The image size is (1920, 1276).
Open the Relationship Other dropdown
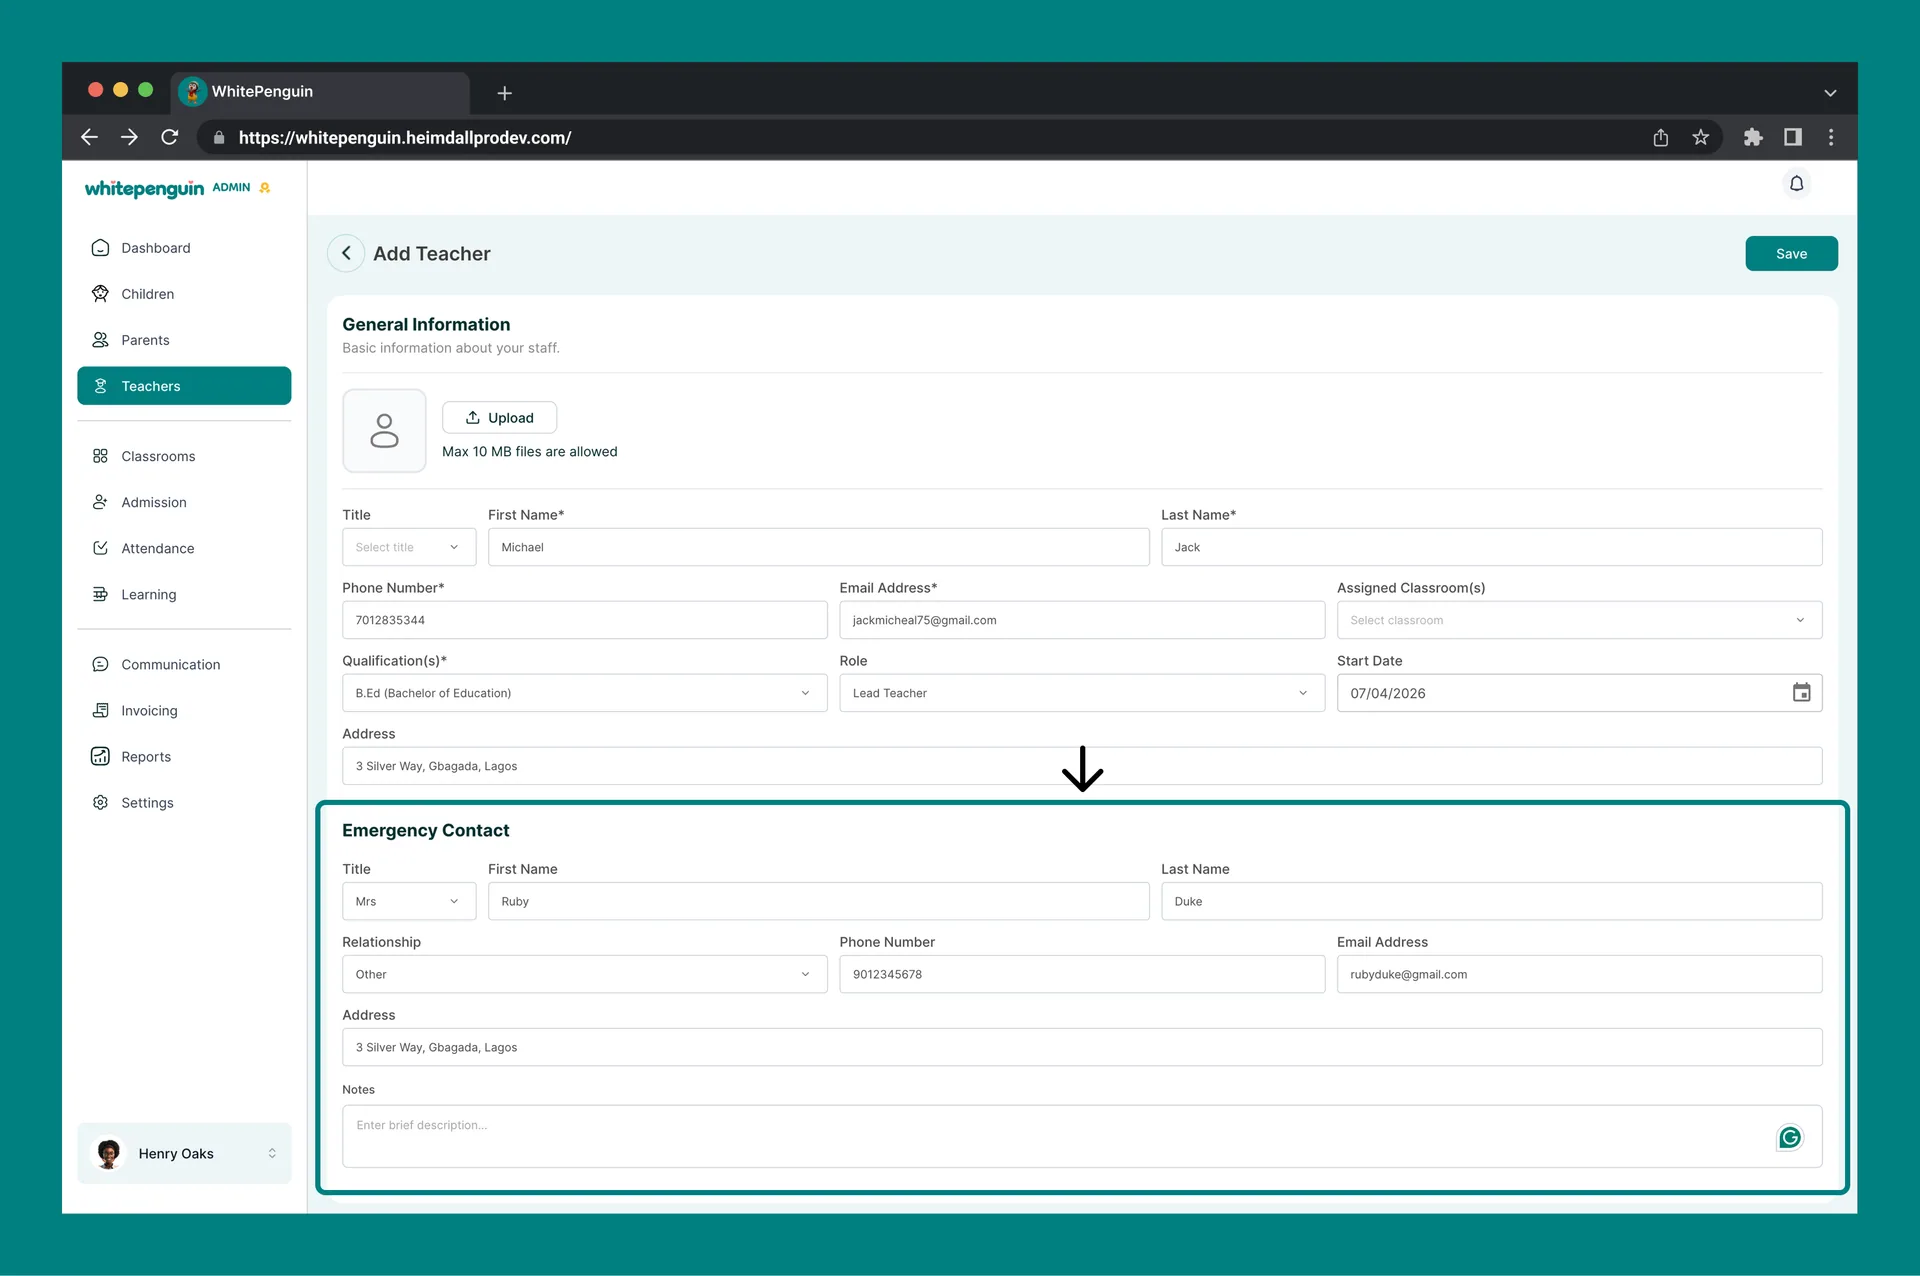(584, 974)
